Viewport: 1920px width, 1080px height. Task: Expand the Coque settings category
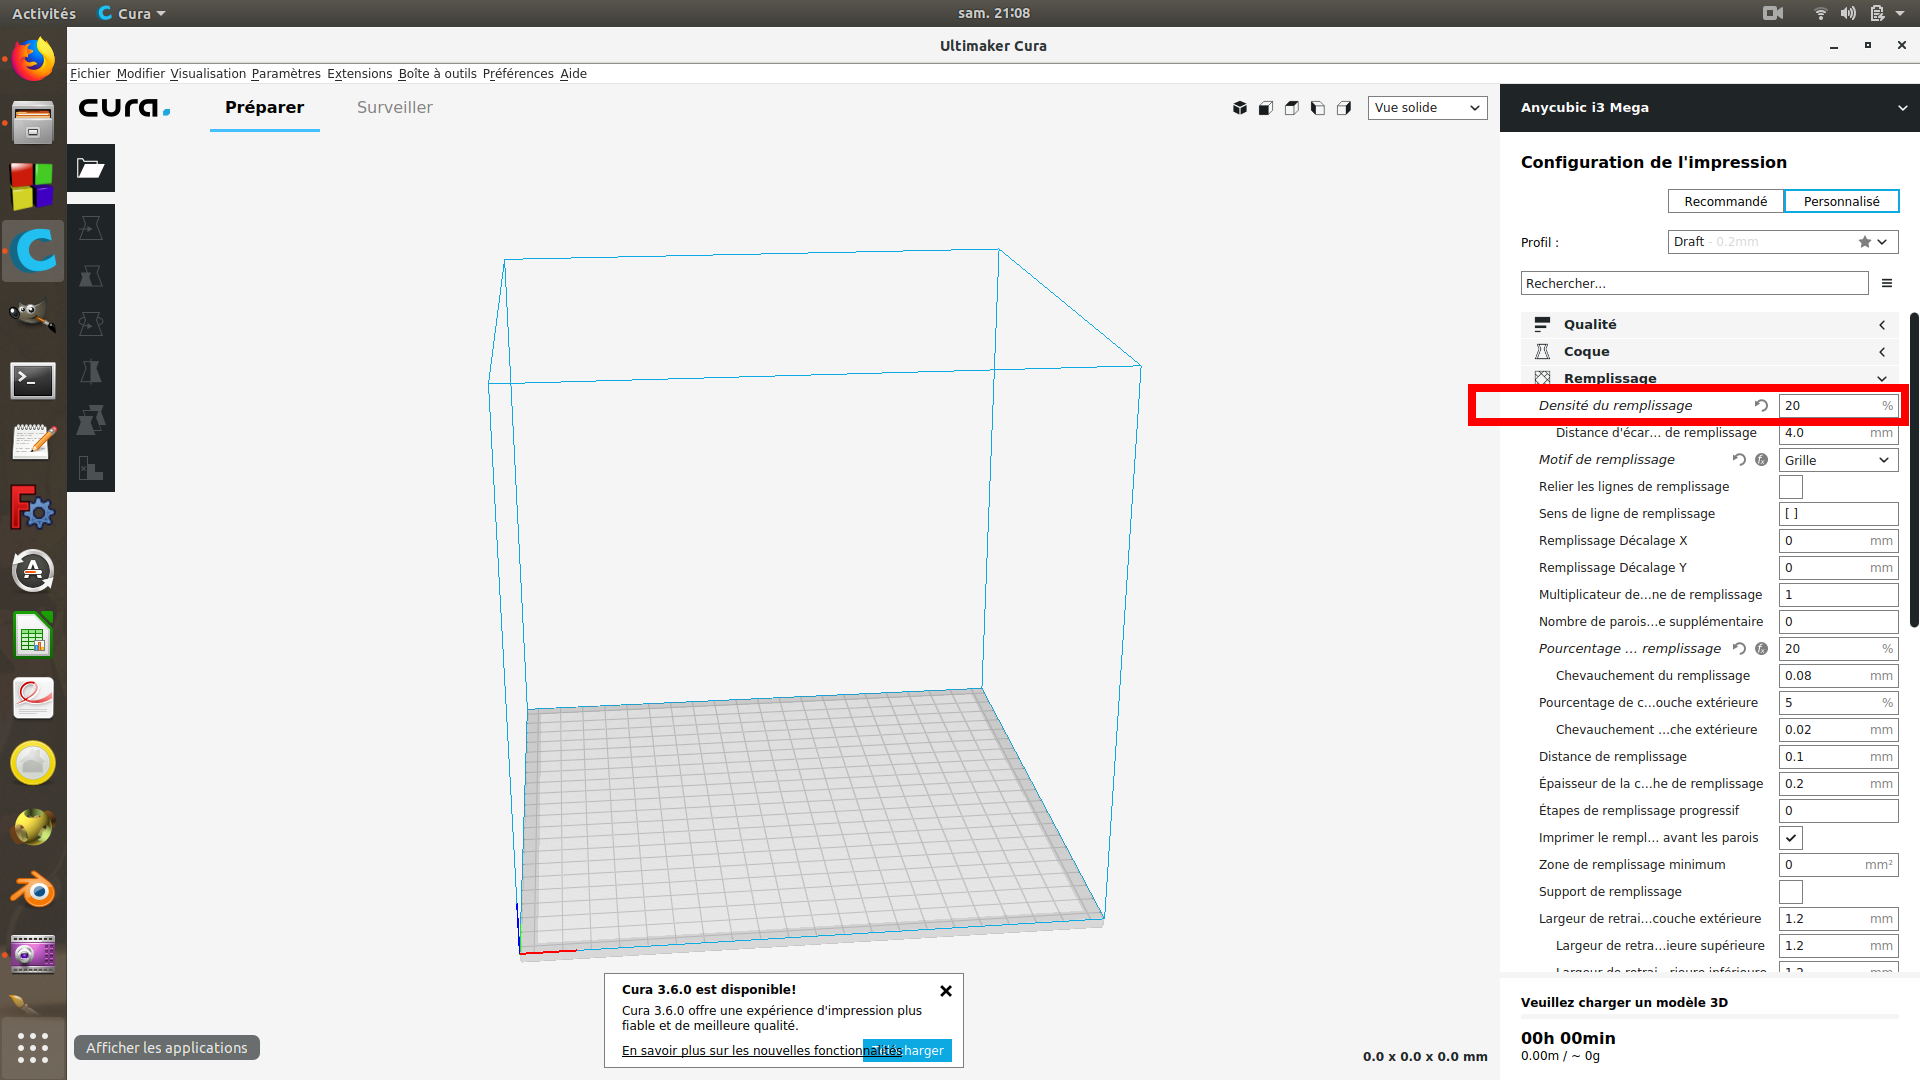(x=1710, y=352)
